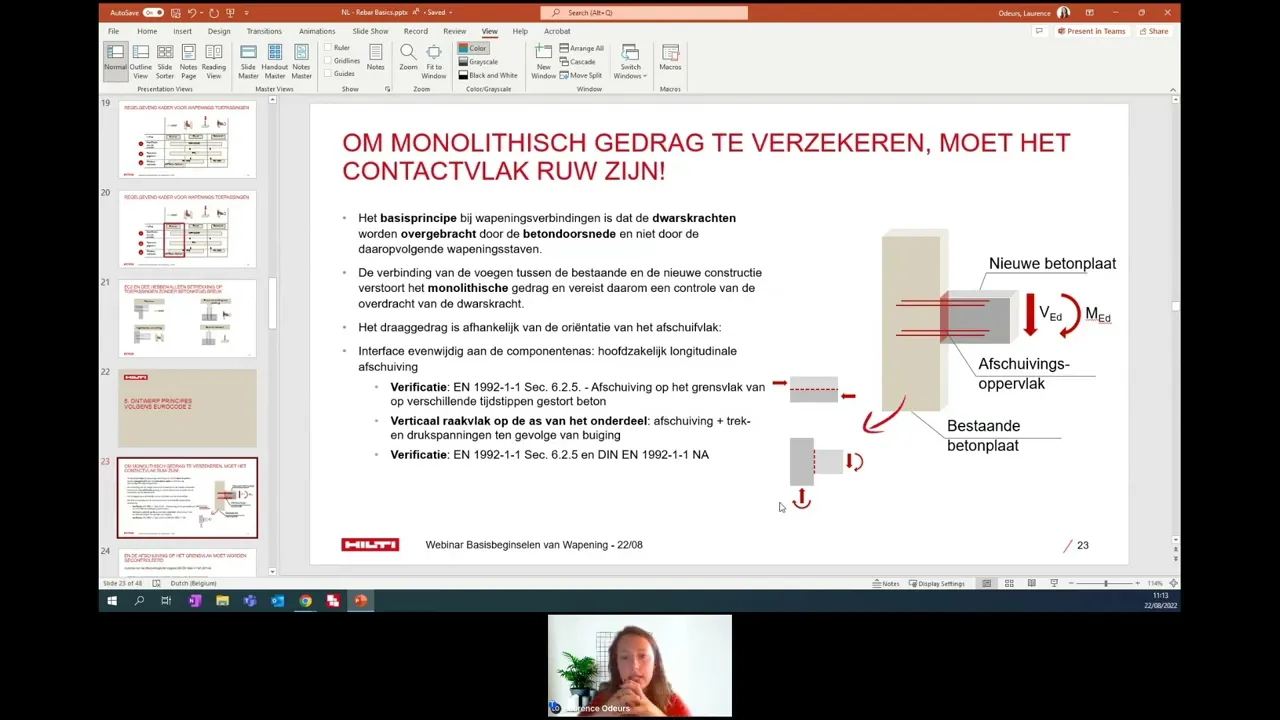Image resolution: width=1280 pixels, height=720 pixels.
Task: Collapse the ribbon with the chevron
Action: 1173,89
